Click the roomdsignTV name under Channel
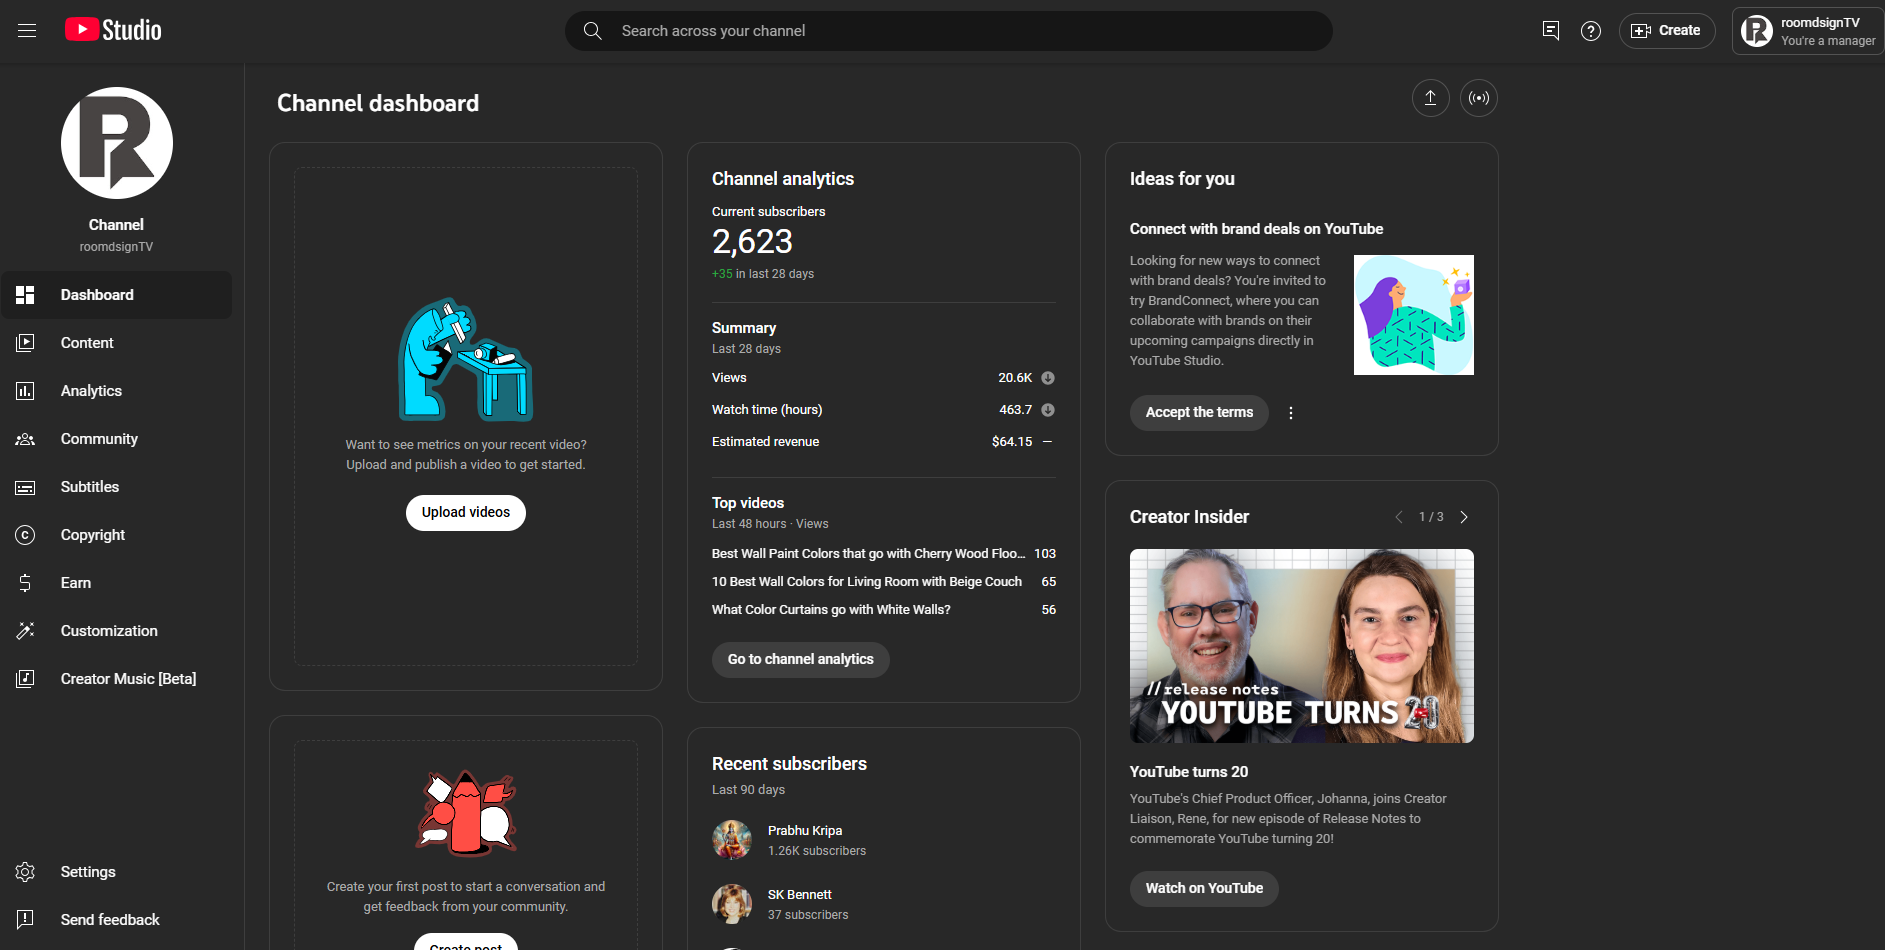 tap(117, 247)
